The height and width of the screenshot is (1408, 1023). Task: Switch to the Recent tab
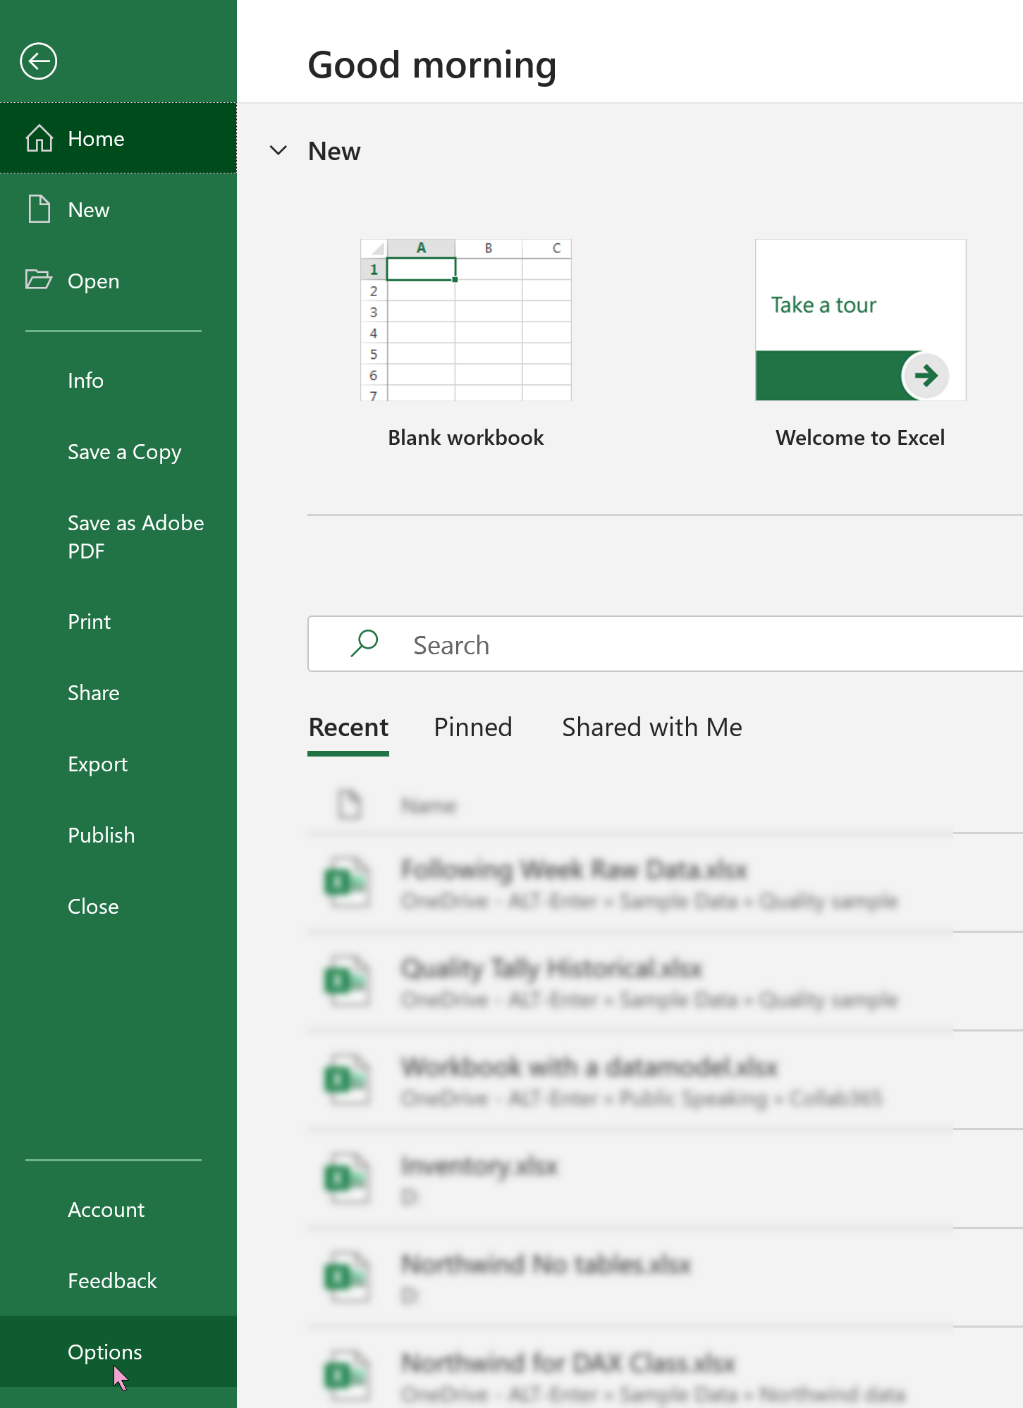point(348,728)
